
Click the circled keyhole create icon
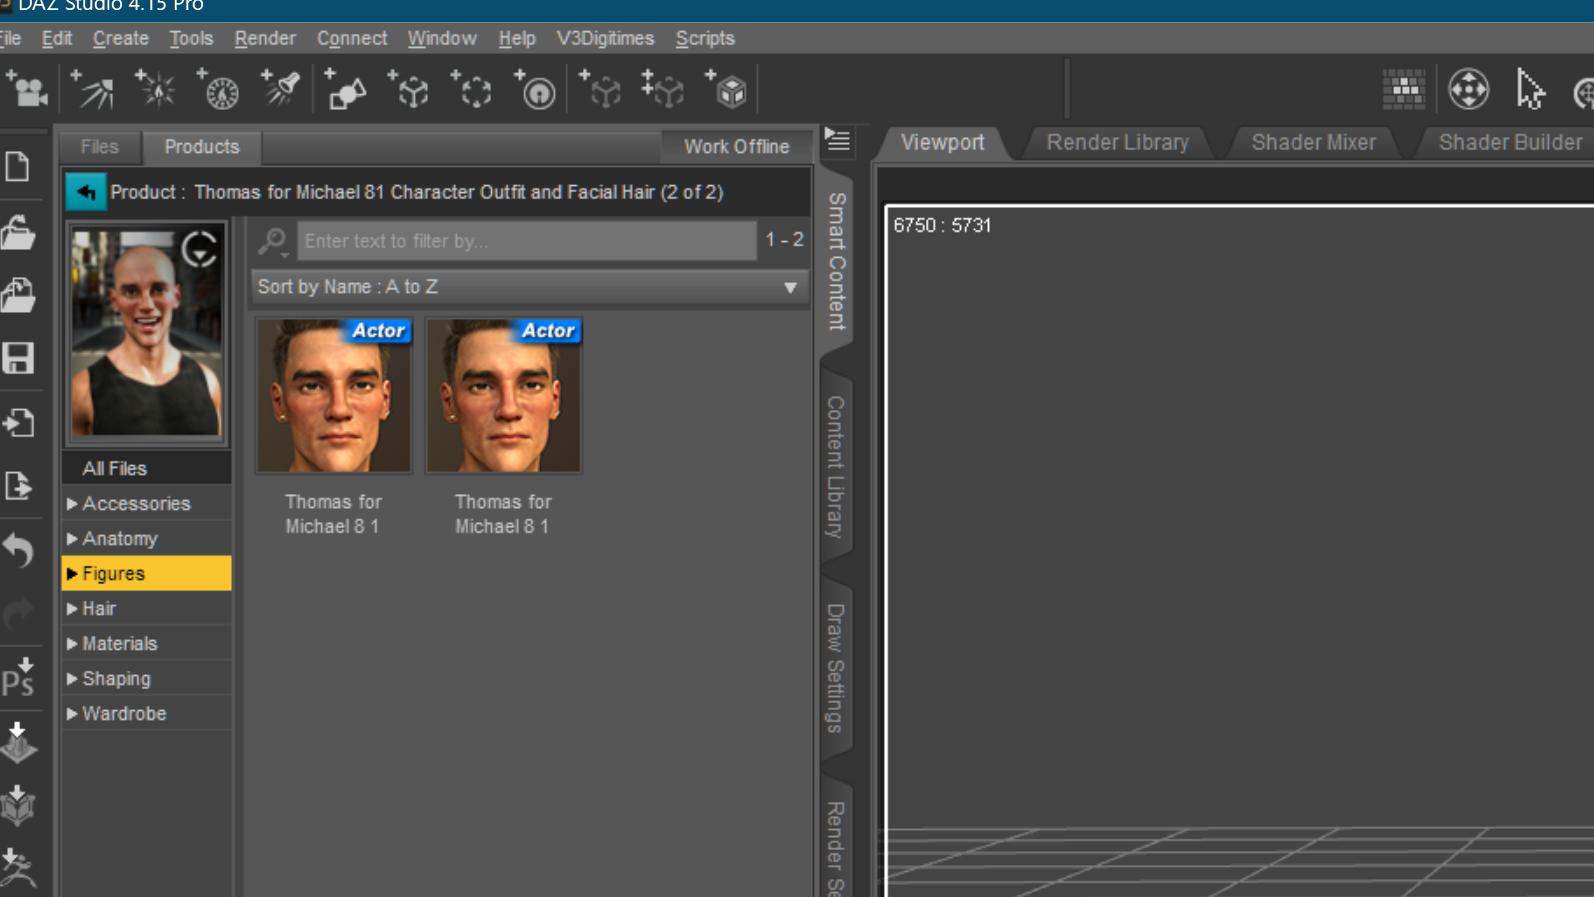click(536, 90)
